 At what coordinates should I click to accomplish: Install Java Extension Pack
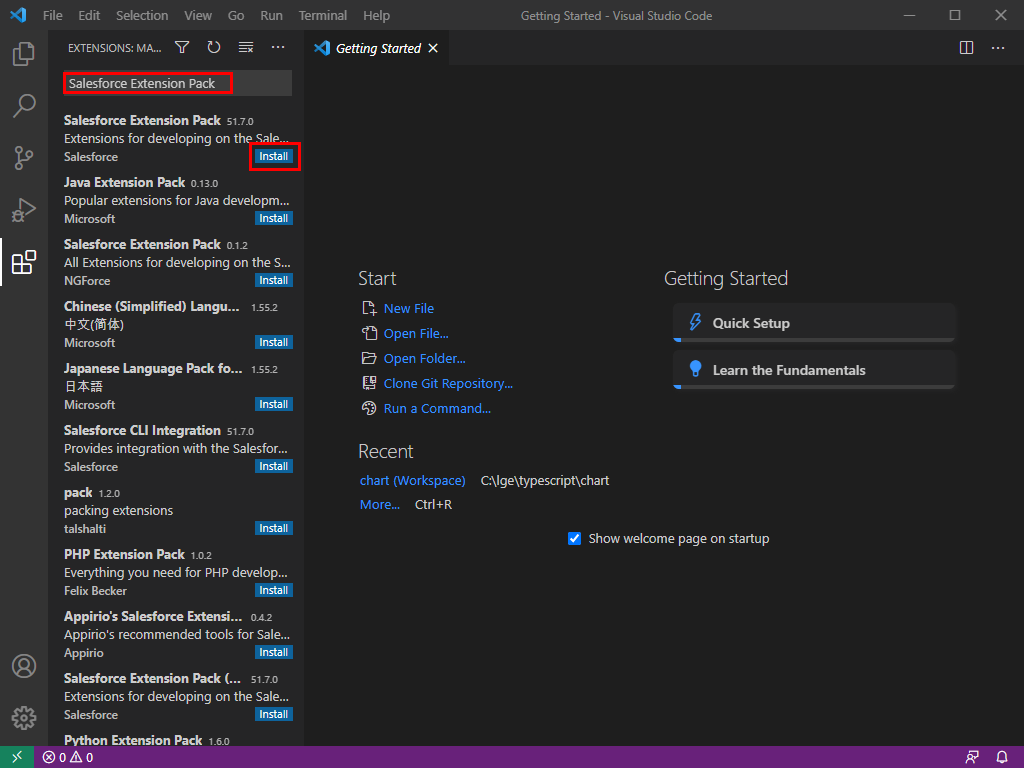[x=274, y=218]
